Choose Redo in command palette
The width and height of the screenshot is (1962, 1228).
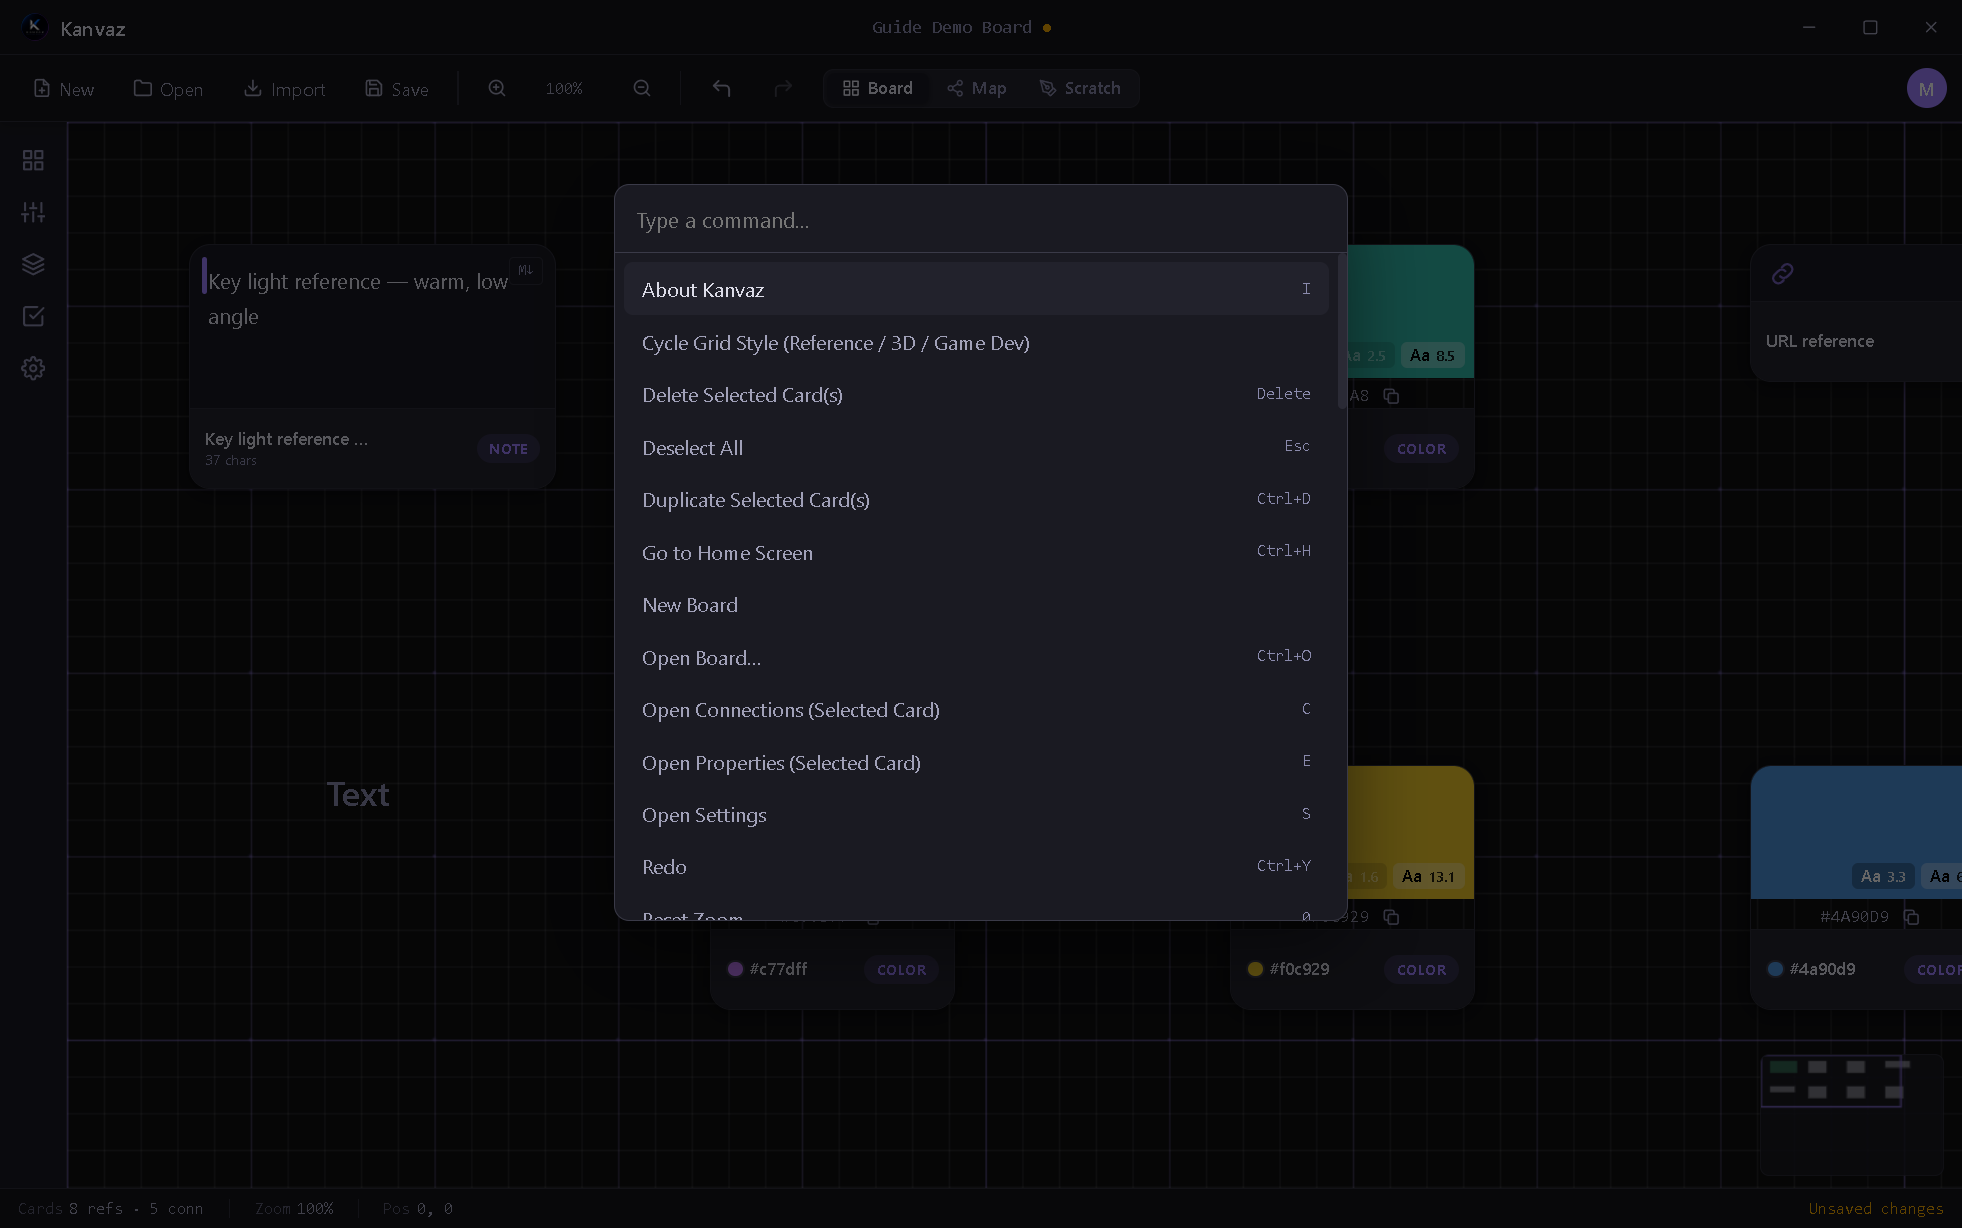(976, 866)
